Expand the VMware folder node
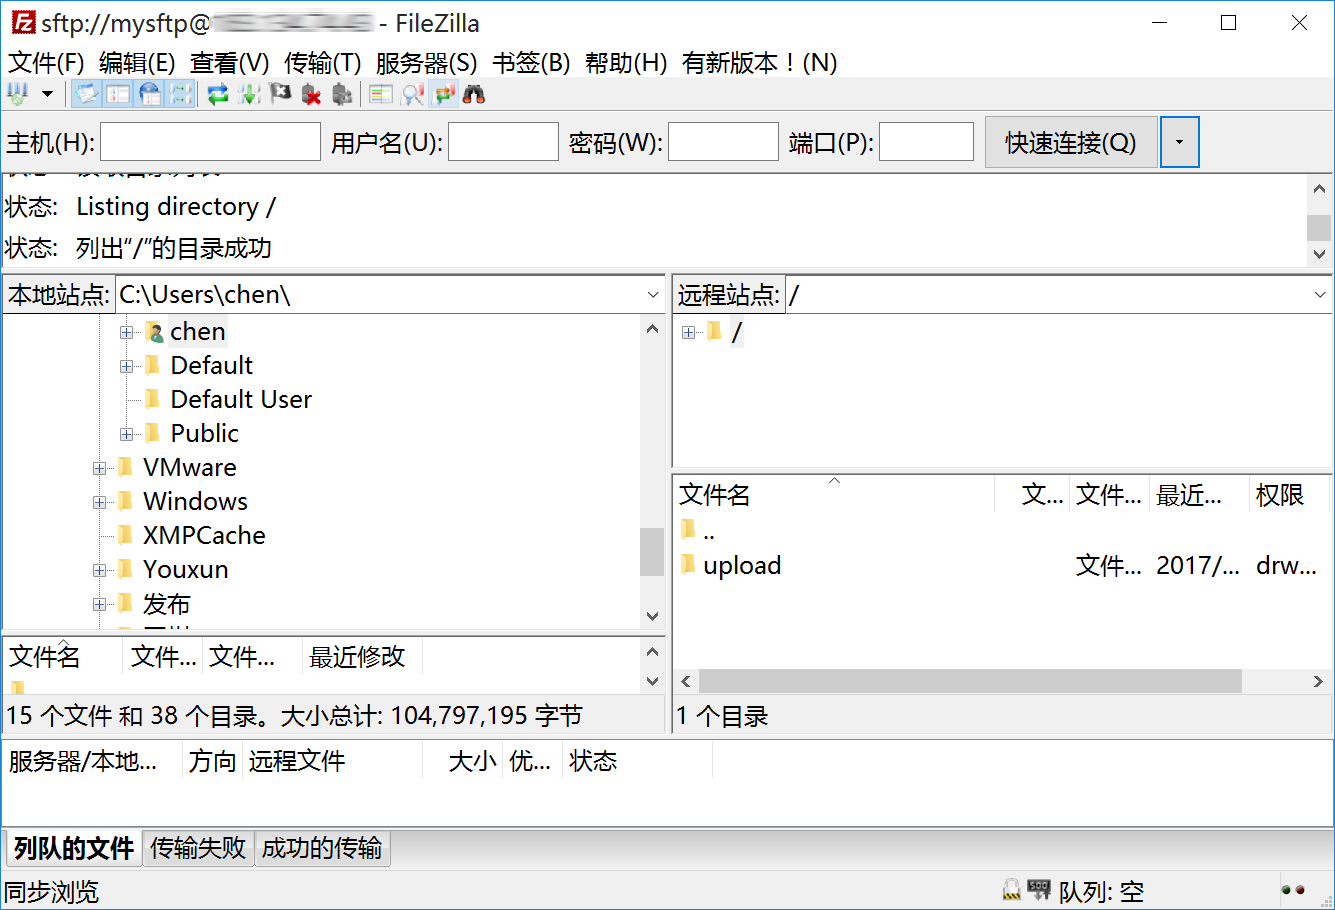1335x910 pixels. click(x=99, y=468)
